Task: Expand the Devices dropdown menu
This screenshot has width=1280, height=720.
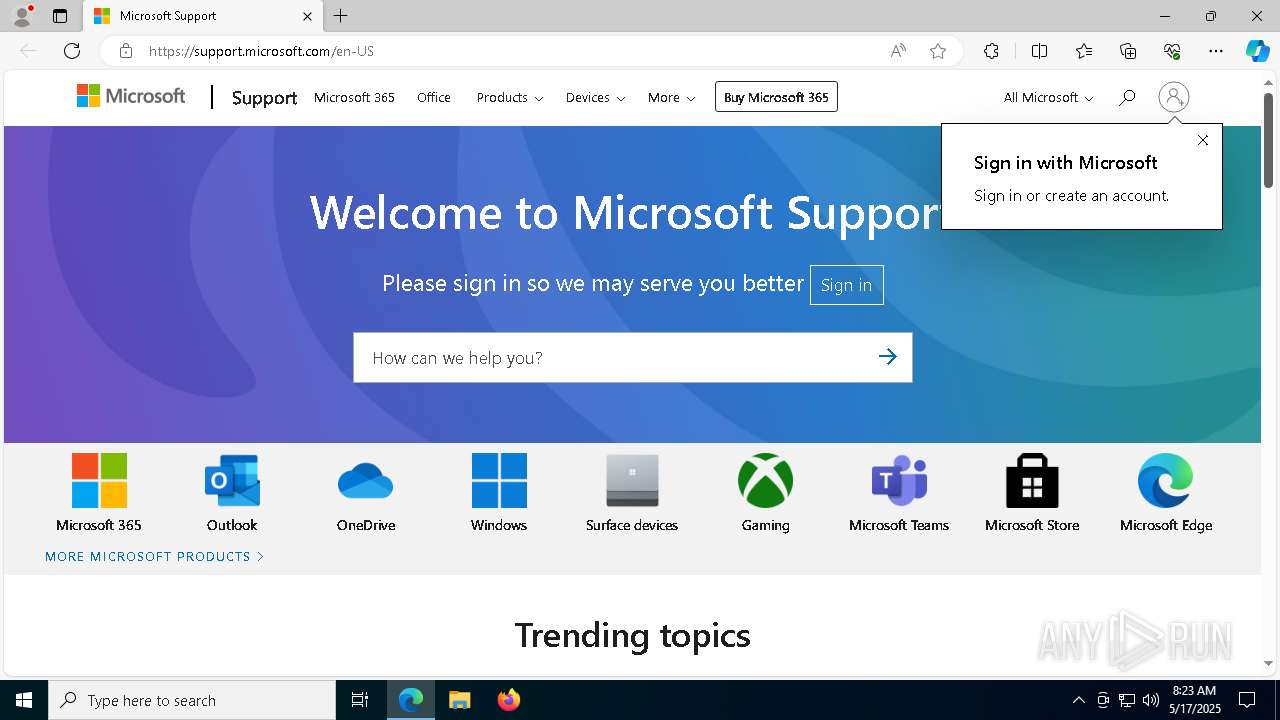Action: (x=595, y=97)
